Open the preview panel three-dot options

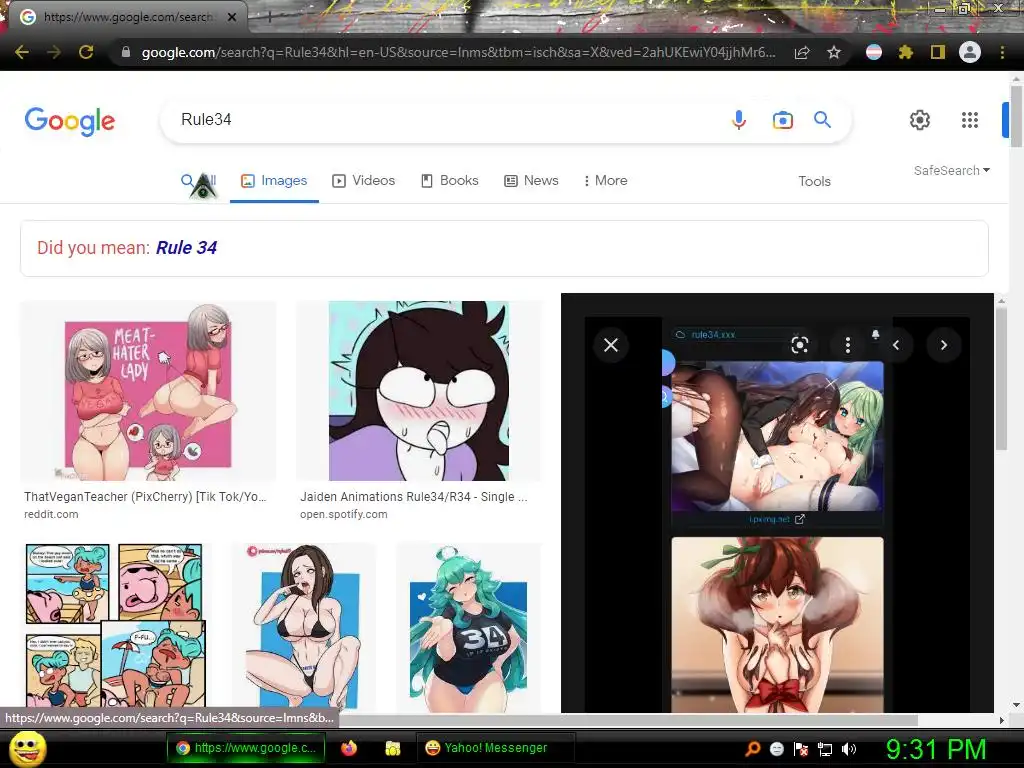848,345
